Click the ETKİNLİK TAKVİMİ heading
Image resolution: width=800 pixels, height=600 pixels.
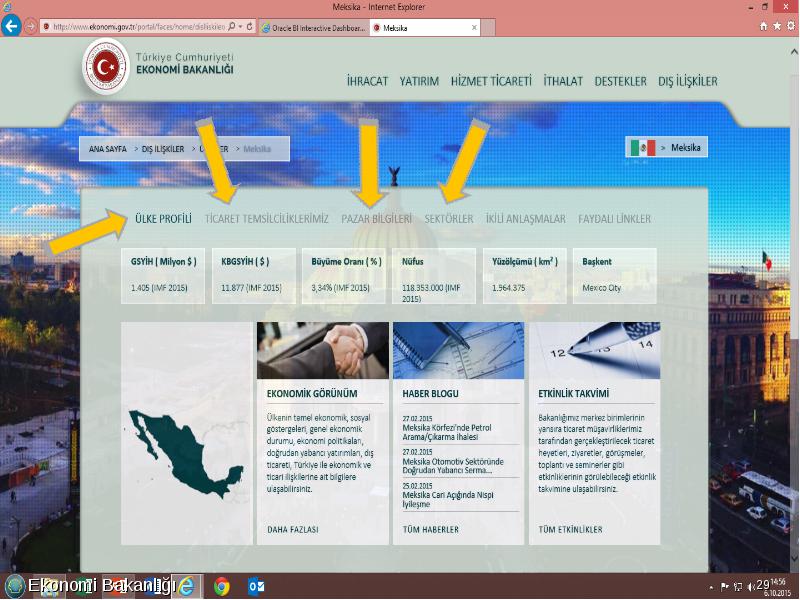pos(573,394)
